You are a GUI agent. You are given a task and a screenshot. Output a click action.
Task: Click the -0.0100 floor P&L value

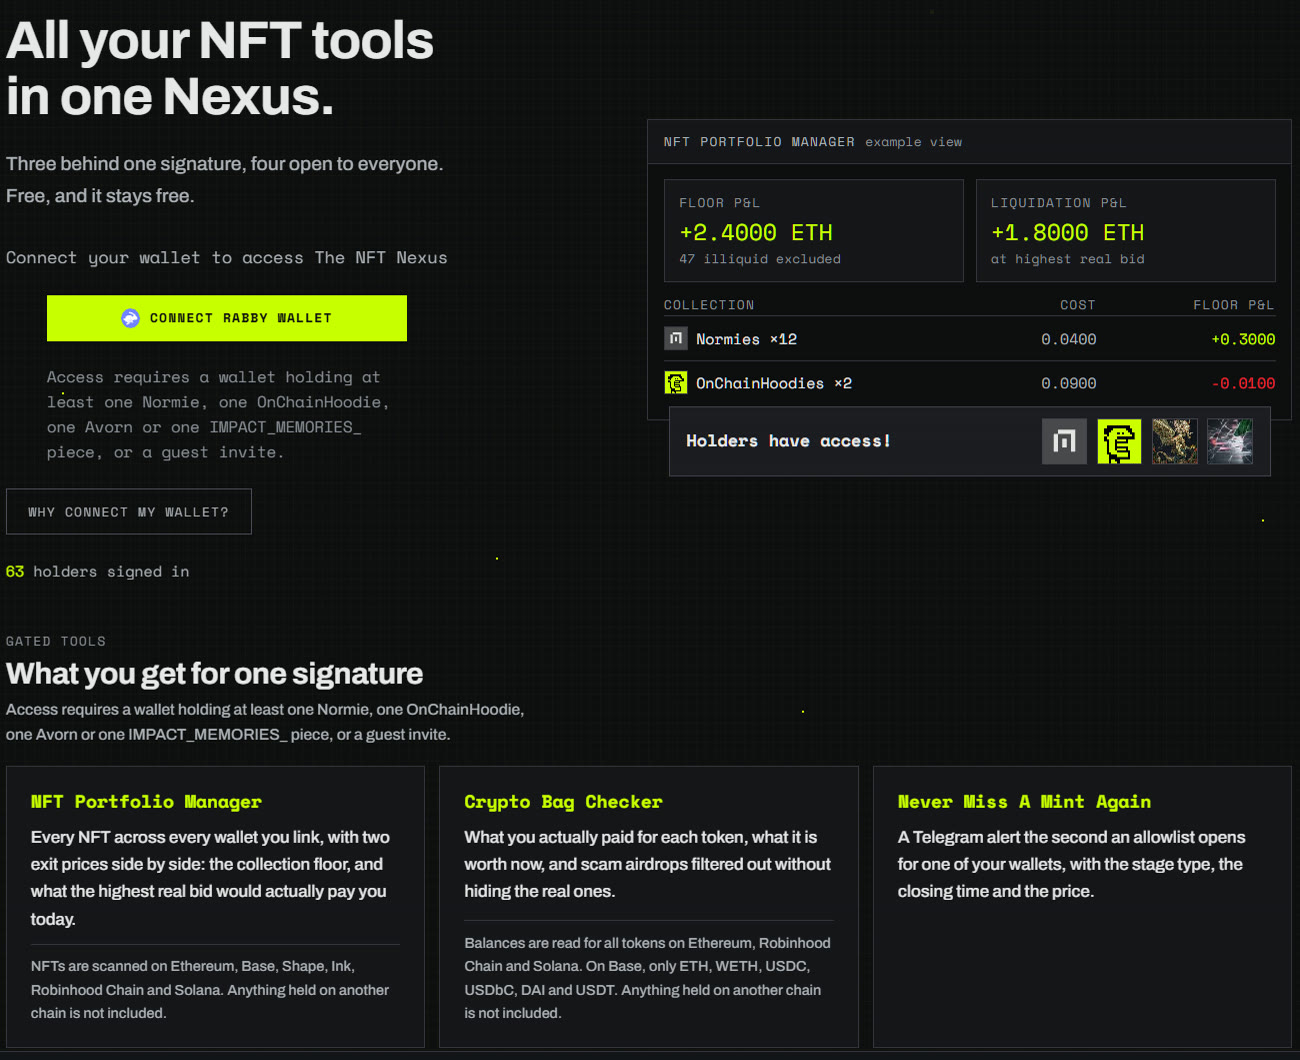[x=1243, y=384]
